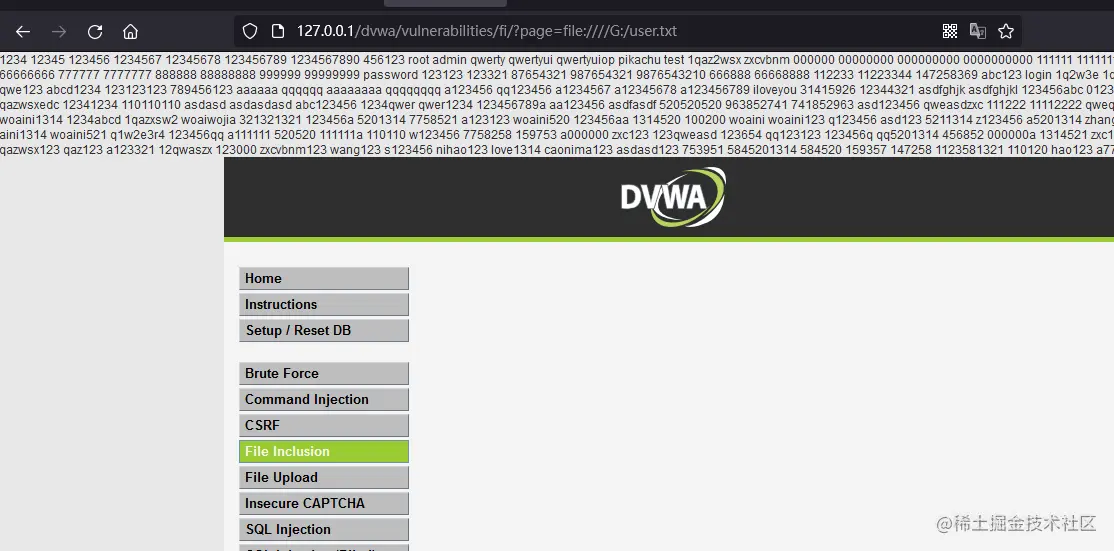Go back to the previous page
Screen dimensions: 1114x551
[x=23, y=31]
